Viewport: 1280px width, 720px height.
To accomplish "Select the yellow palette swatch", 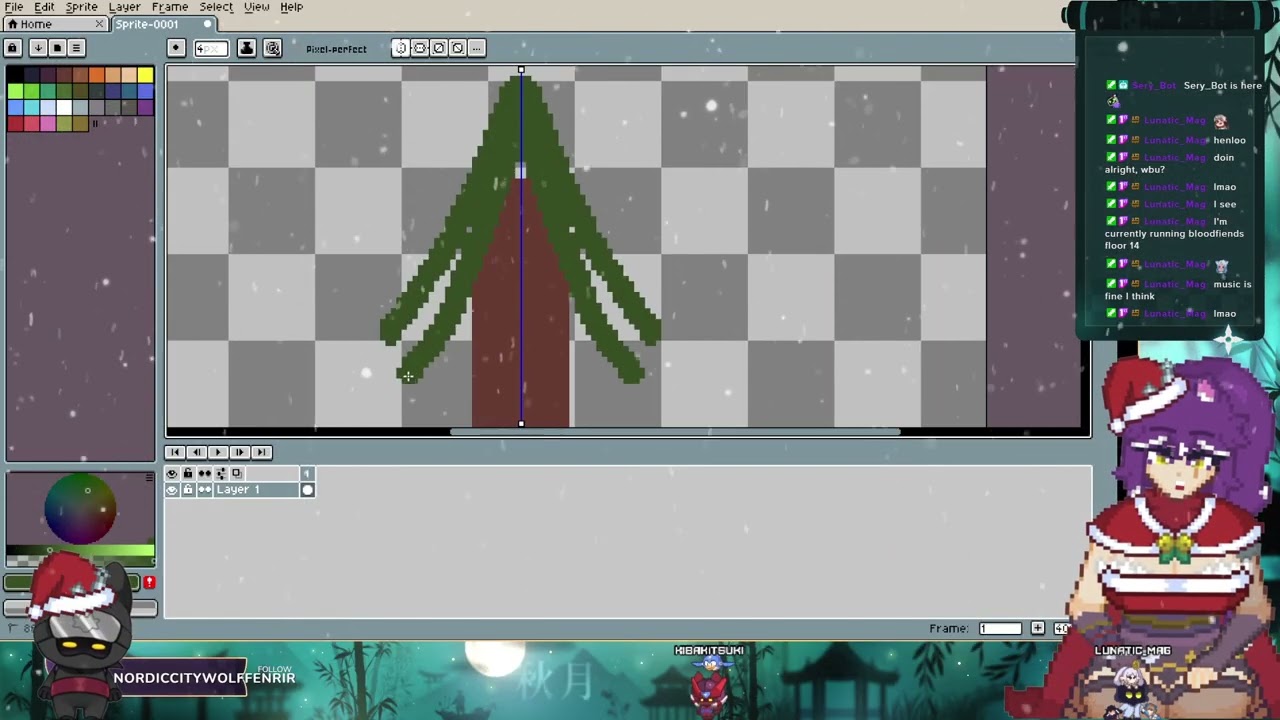I will tap(146, 75).
